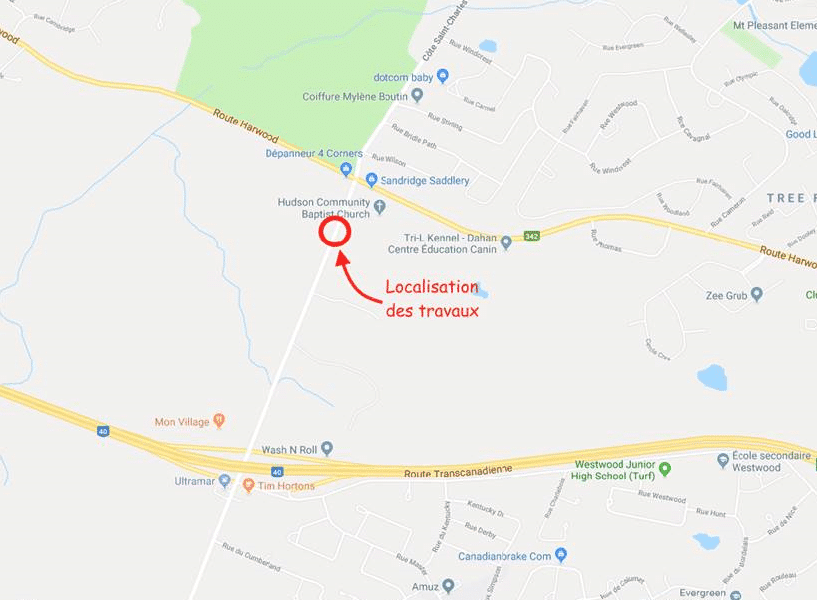Click the Tim Hortons restaurant marker
Viewport: 817px width, 600px height.
pyautogui.click(x=249, y=485)
